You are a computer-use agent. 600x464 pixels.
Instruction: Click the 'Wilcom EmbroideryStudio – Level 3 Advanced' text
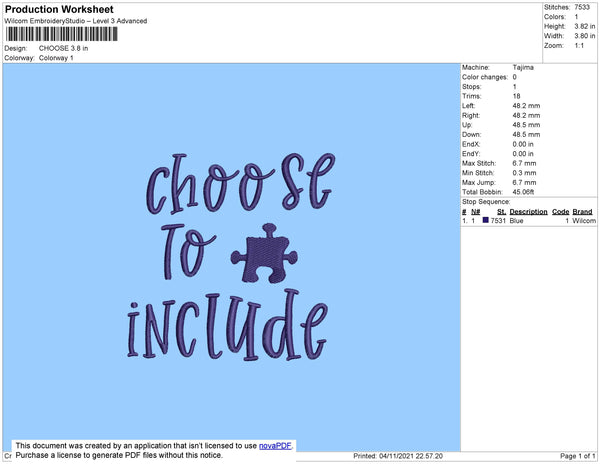[x=76, y=21]
